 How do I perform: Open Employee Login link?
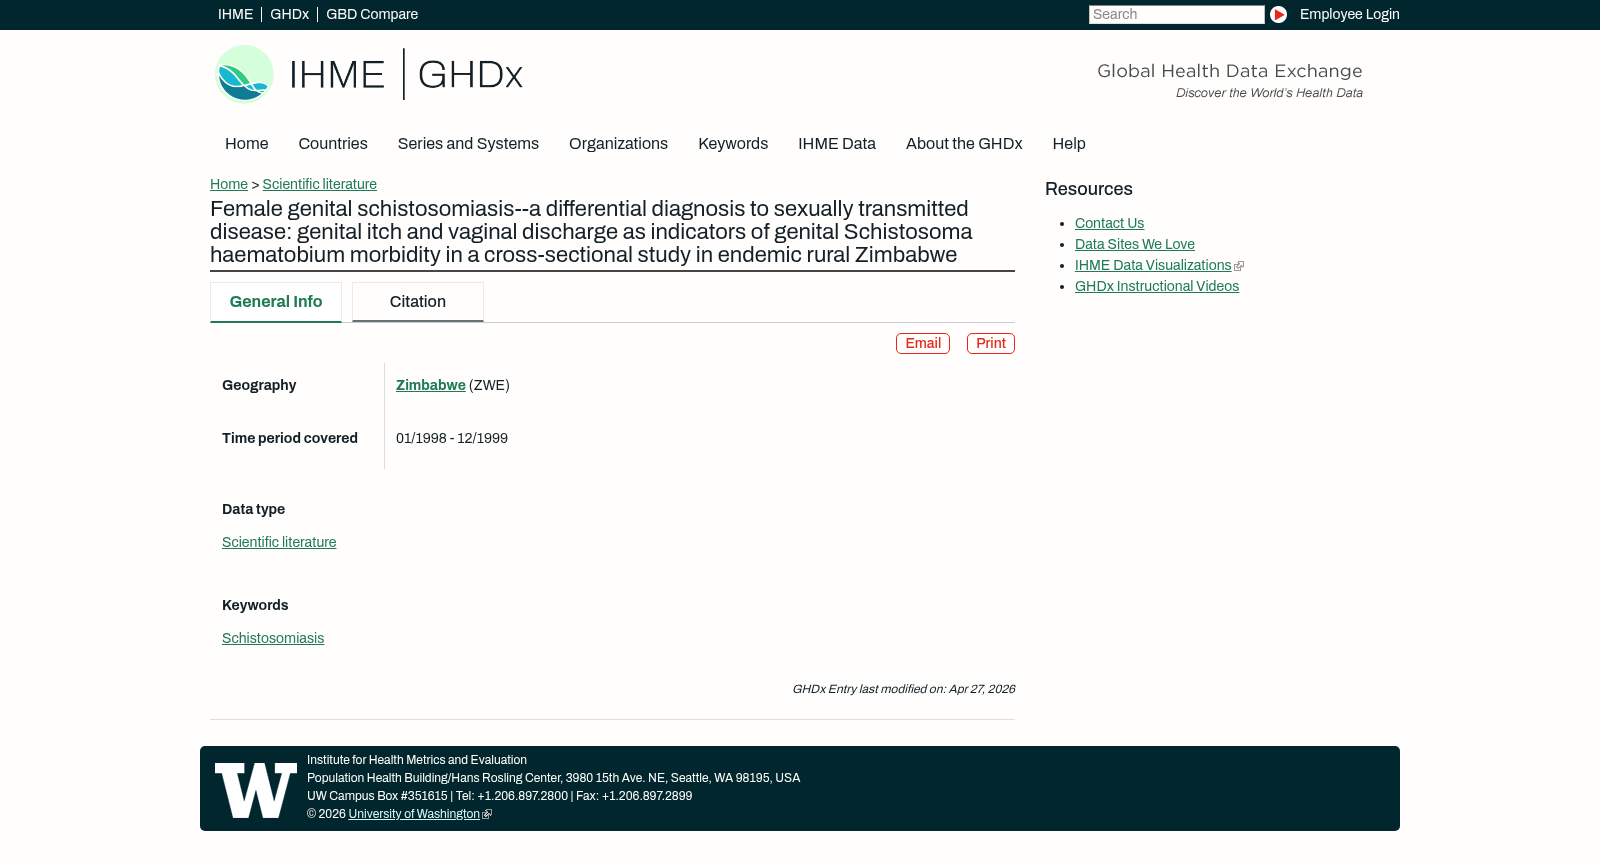pos(1349,14)
